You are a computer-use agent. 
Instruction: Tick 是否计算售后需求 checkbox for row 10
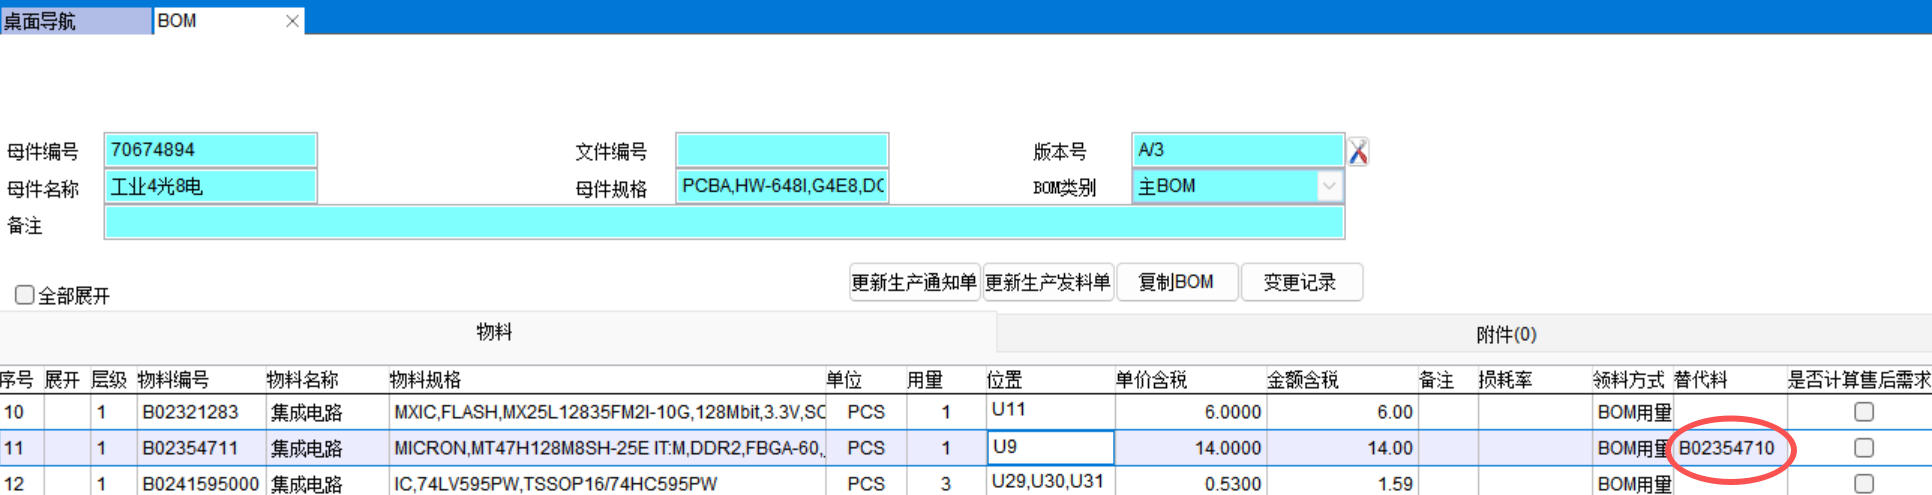coord(1863,412)
